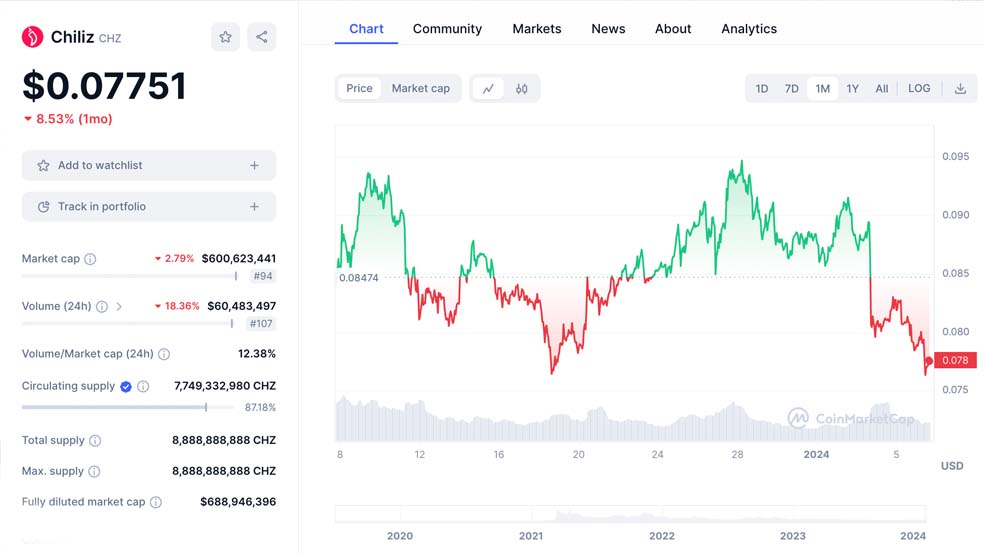Expand the Volume (24h) chevron arrow
Screen dimensions: 984x554
119,307
